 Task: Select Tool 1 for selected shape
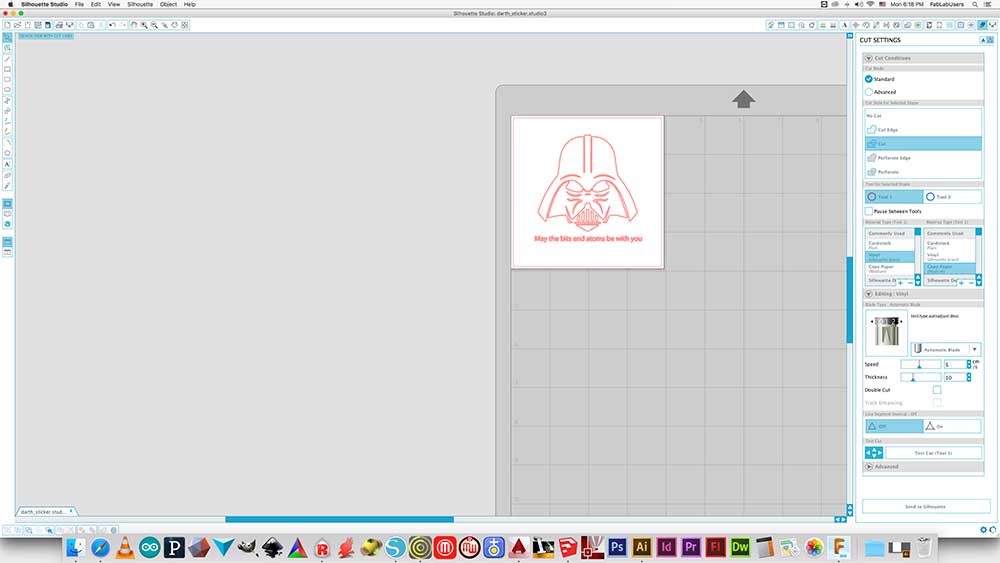pos(893,196)
